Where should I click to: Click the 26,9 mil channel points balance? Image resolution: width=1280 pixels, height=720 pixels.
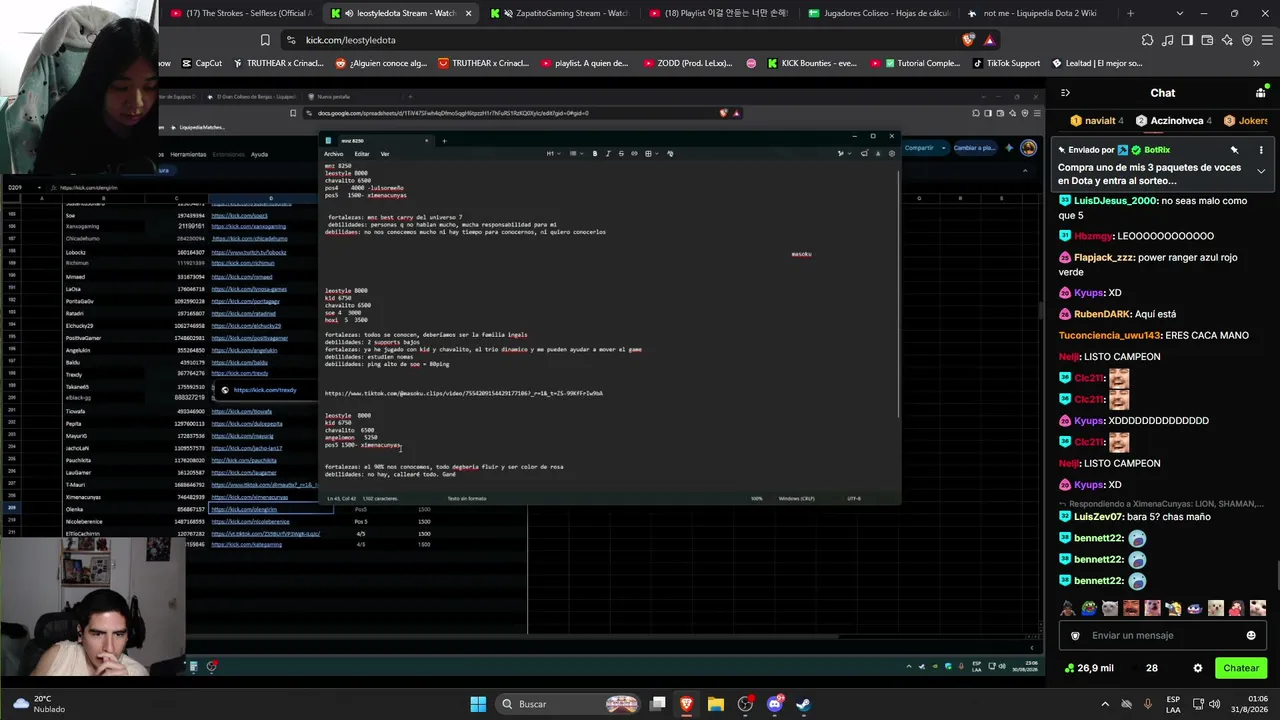point(1090,668)
